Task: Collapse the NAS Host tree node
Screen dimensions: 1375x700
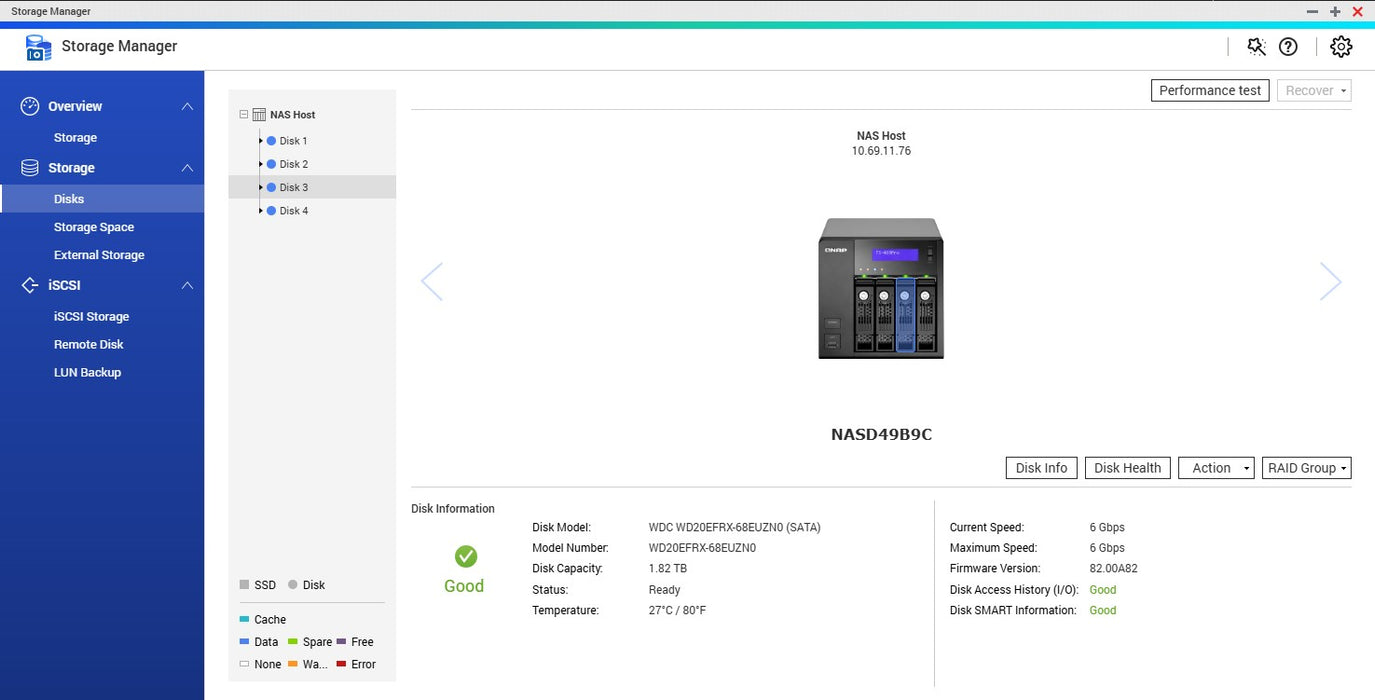Action: coord(244,115)
